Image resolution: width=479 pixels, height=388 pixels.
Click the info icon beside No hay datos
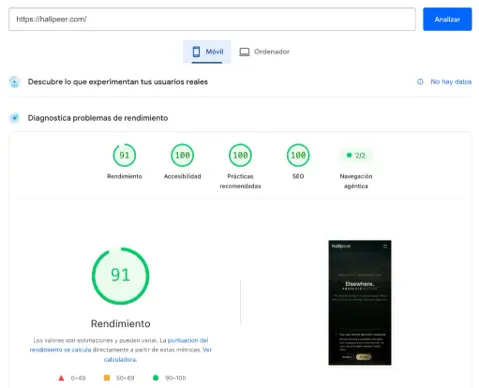[420, 82]
